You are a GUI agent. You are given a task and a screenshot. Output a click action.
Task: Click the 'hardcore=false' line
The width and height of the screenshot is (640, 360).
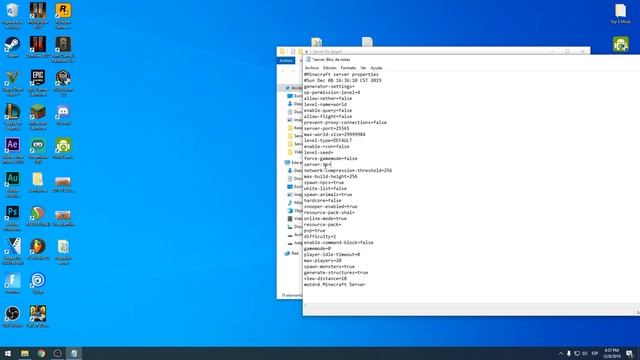[x=323, y=200]
